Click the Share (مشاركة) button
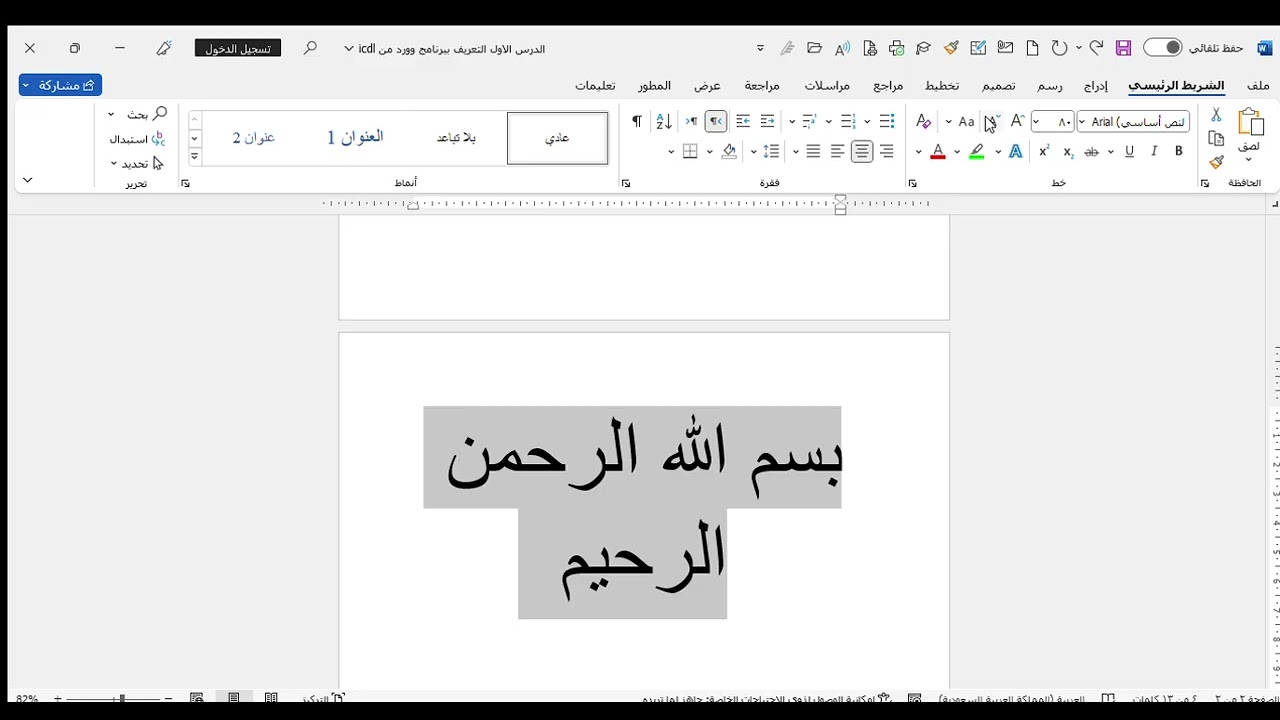1280x720 pixels. click(60, 86)
